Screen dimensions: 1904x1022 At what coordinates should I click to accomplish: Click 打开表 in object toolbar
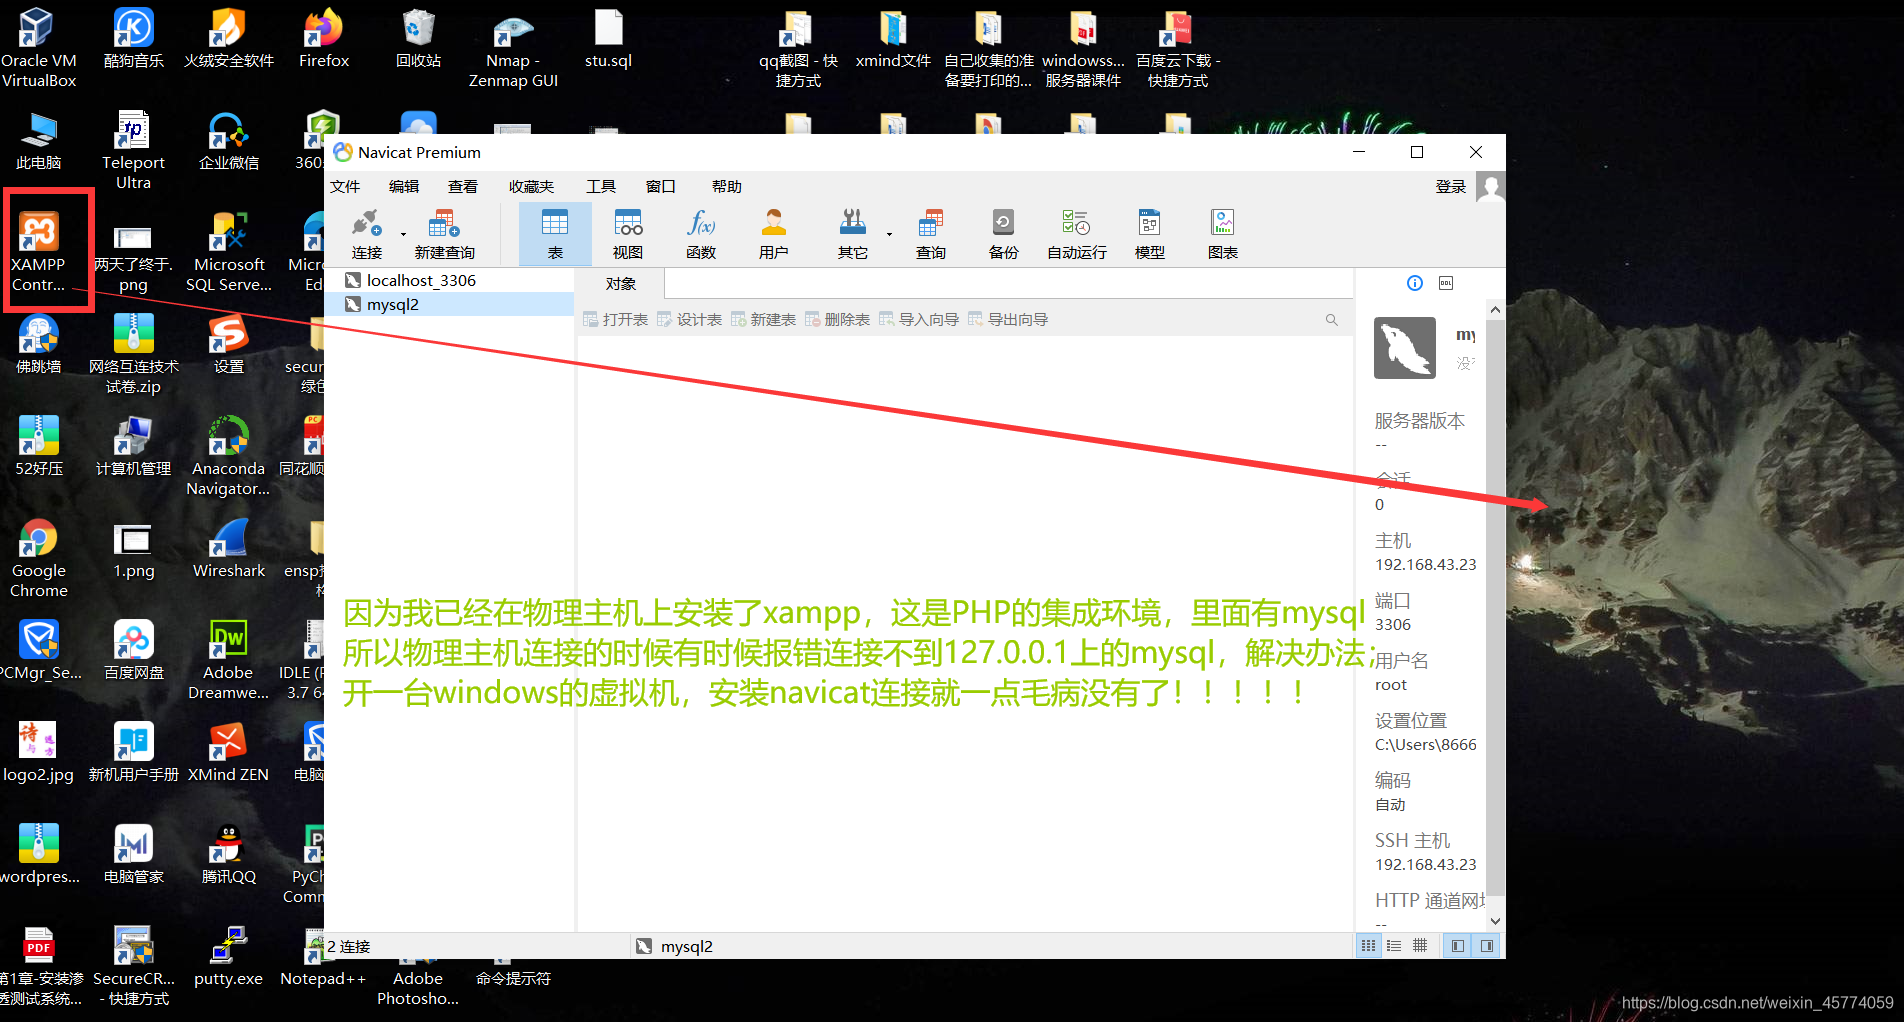[x=616, y=319]
